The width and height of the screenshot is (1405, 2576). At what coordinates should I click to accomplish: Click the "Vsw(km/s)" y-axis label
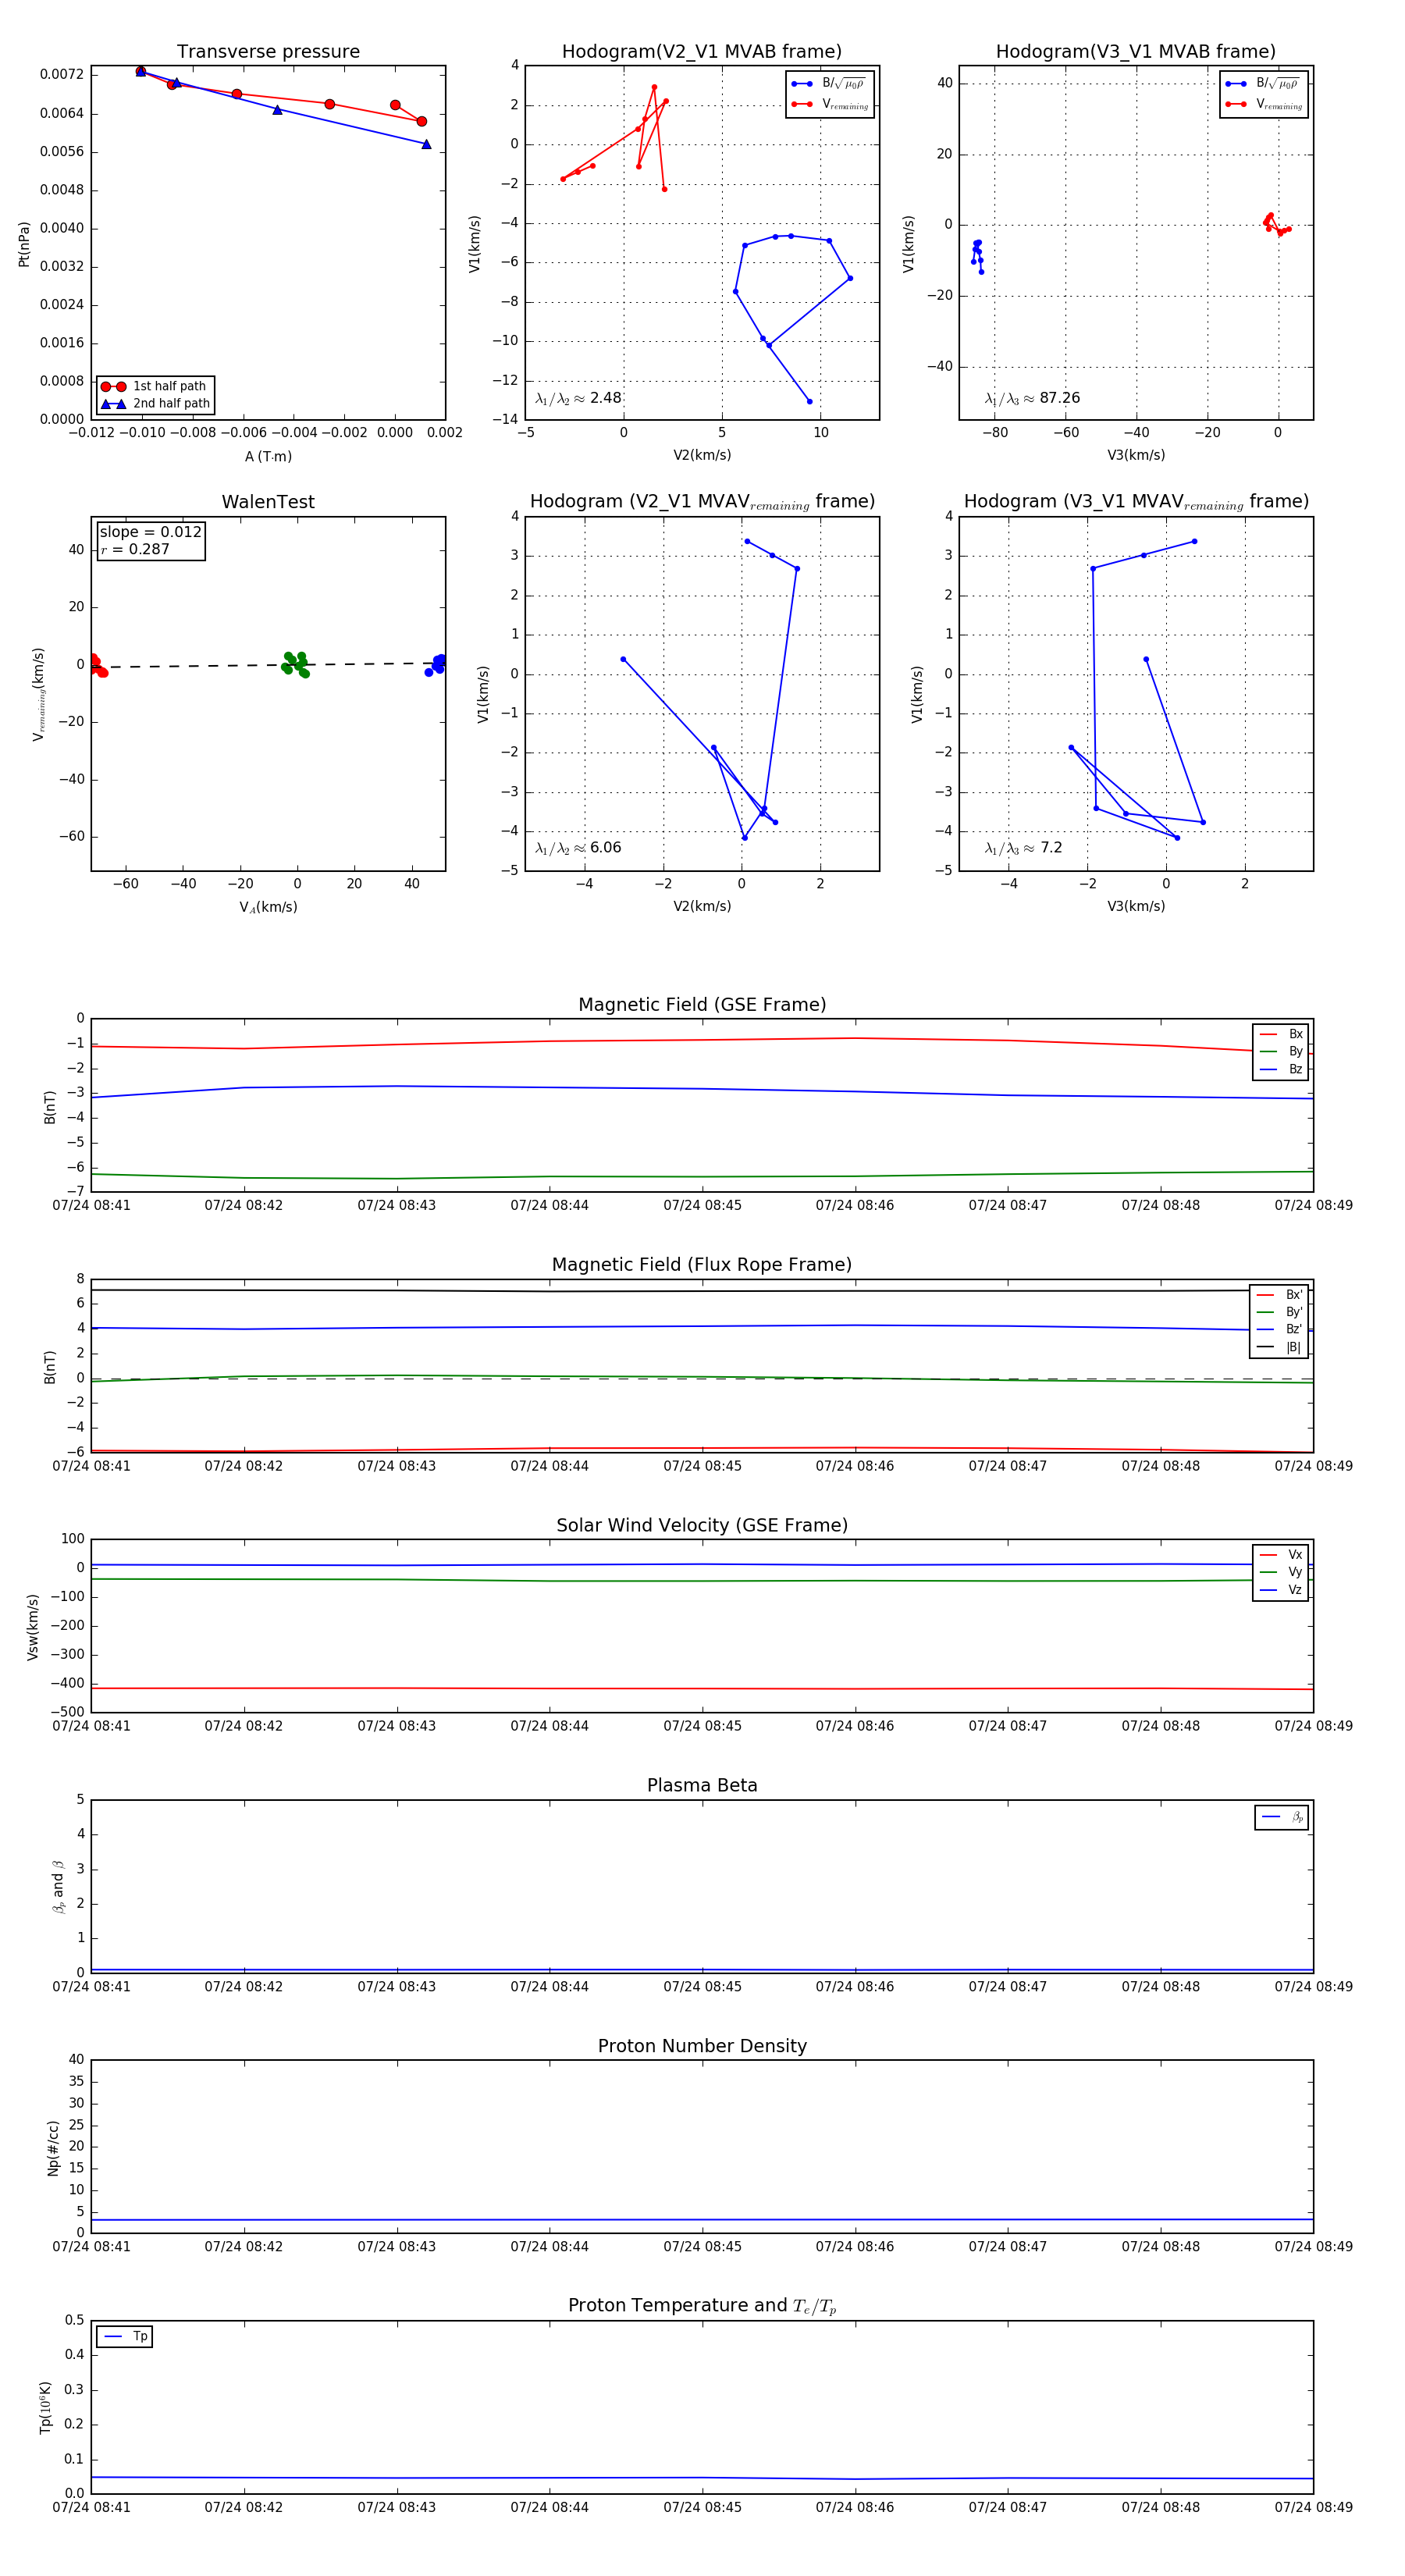pyautogui.click(x=33, y=1627)
